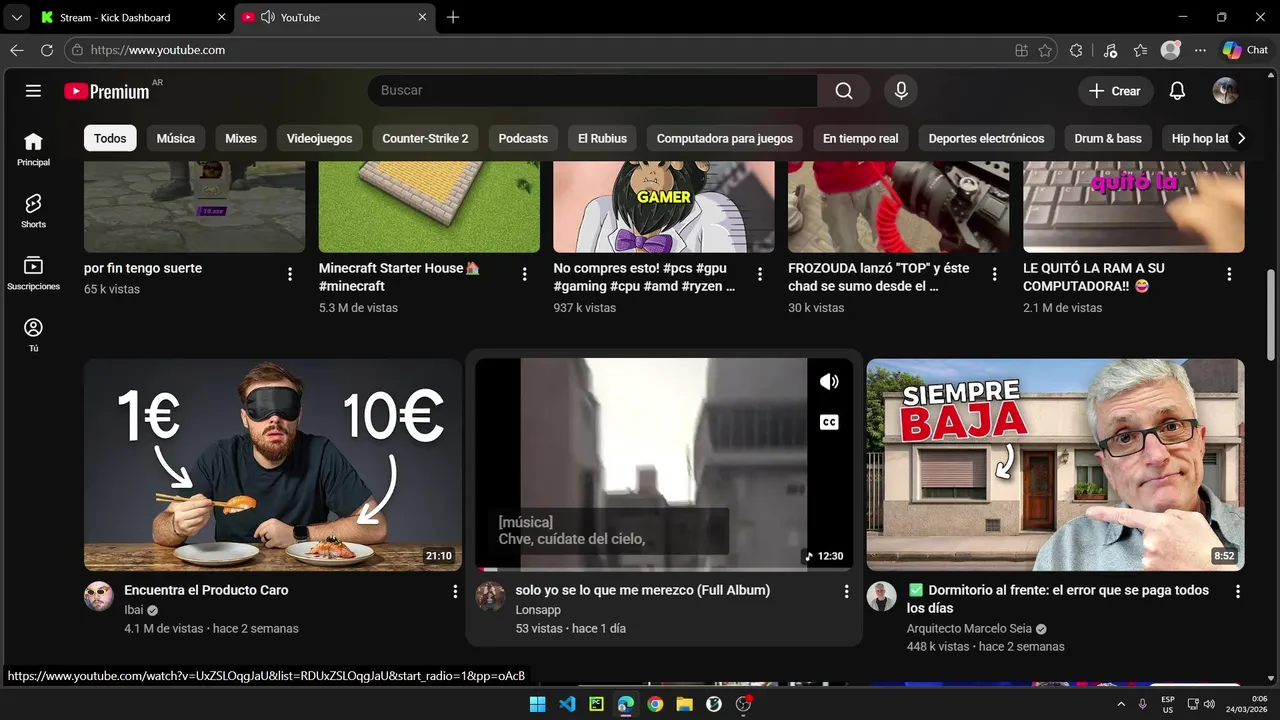Image resolution: width=1280 pixels, height=720 pixels.
Task: Click the browser address bar URL
Action: [x=158, y=50]
